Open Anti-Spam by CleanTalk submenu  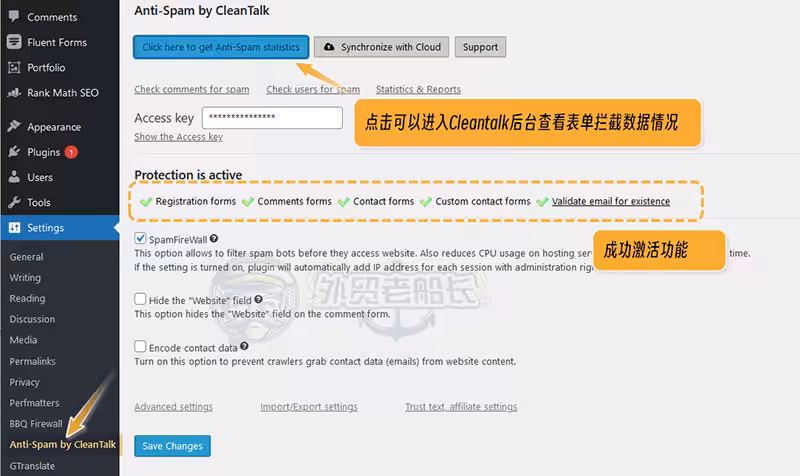coord(62,444)
